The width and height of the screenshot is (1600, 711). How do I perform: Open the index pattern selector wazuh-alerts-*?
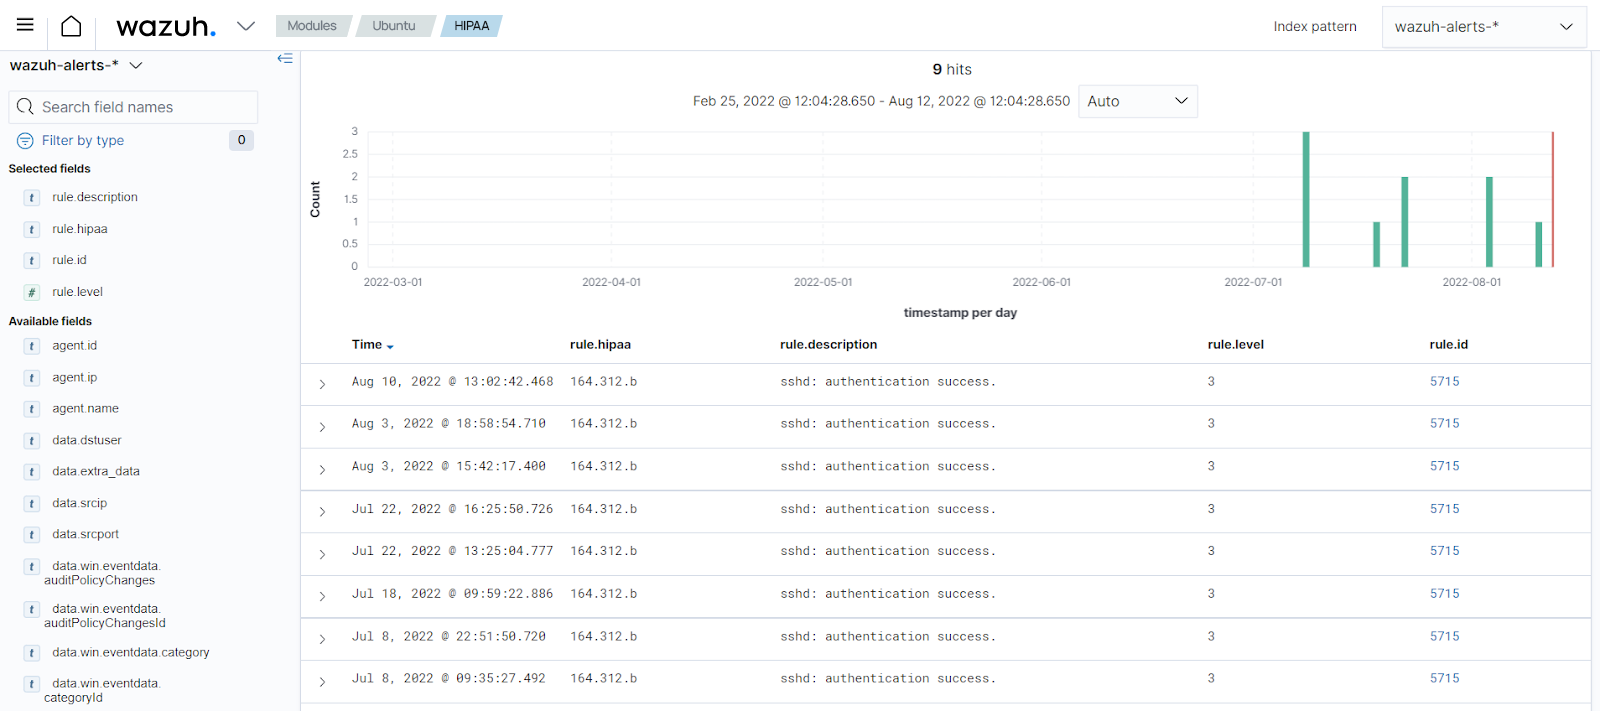coord(1483,27)
